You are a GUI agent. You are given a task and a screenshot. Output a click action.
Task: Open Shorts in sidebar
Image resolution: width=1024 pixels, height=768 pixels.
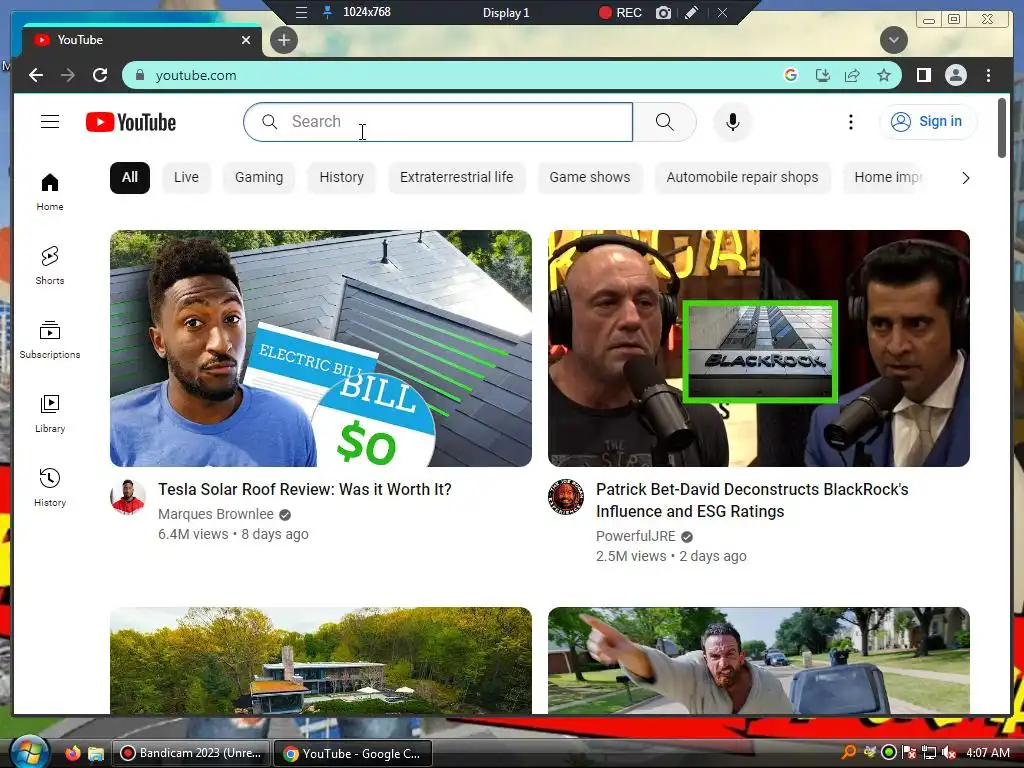(x=50, y=266)
